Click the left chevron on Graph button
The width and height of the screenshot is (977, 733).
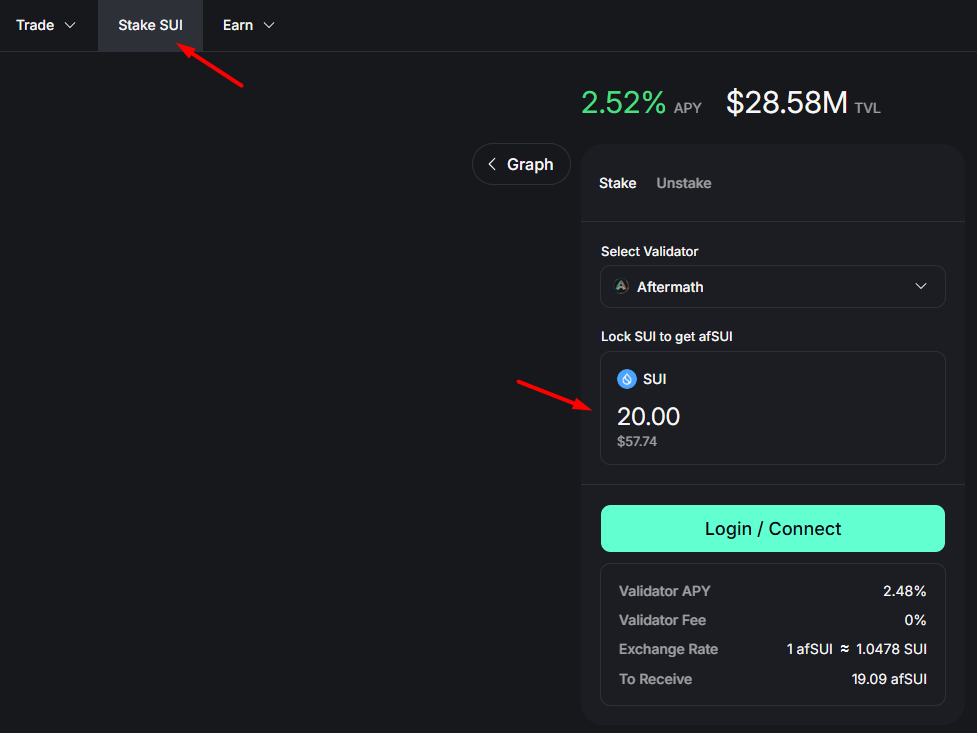[492, 164]
